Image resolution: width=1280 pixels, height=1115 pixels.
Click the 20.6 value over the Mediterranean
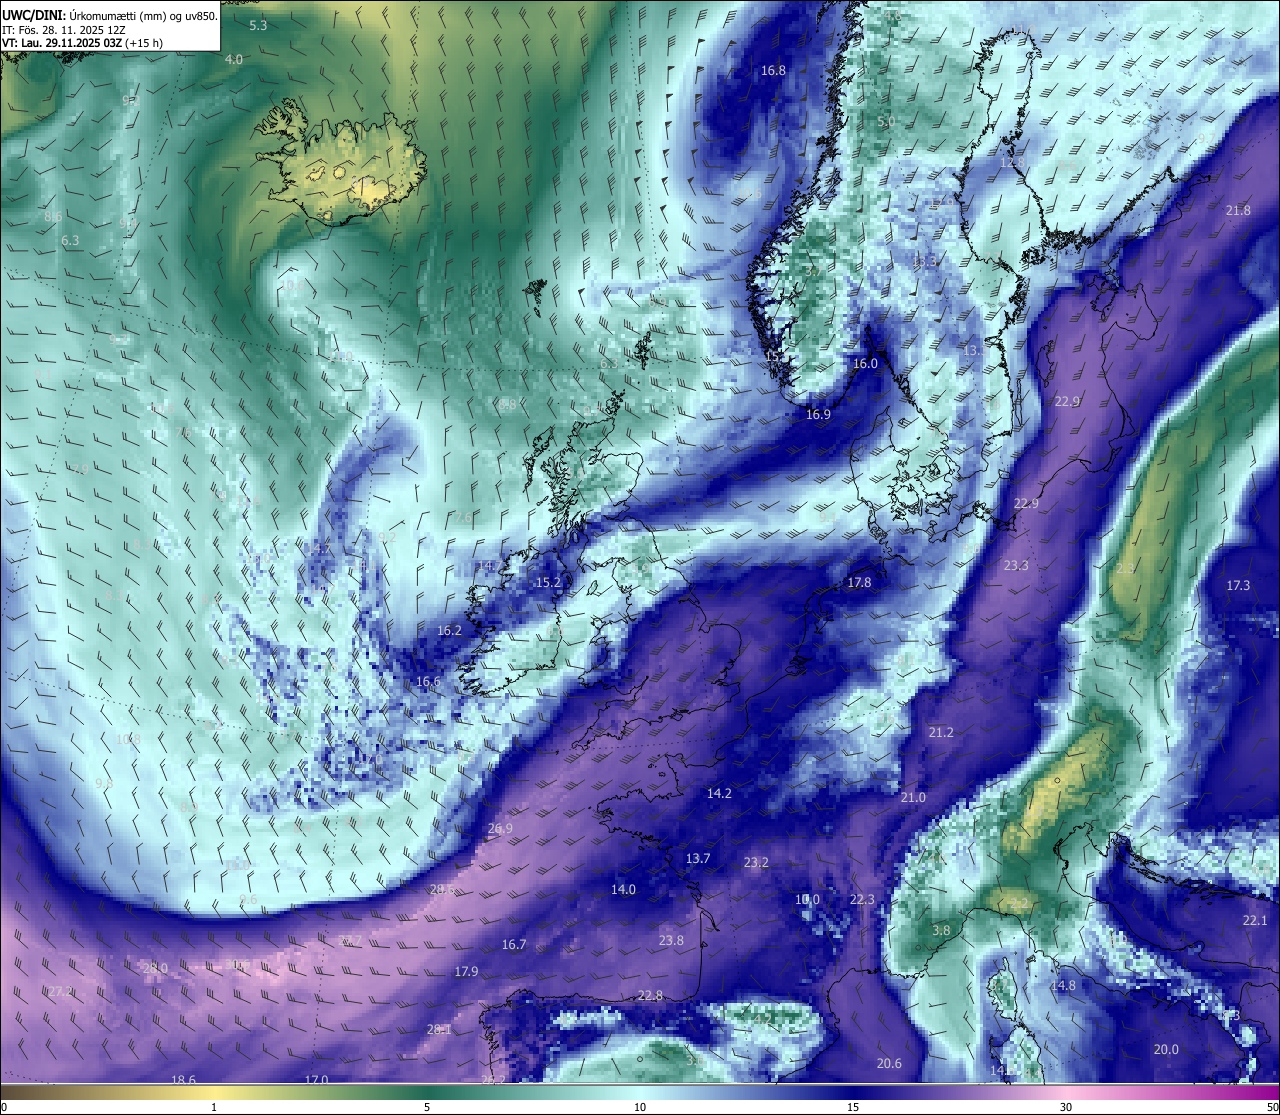888,1064
